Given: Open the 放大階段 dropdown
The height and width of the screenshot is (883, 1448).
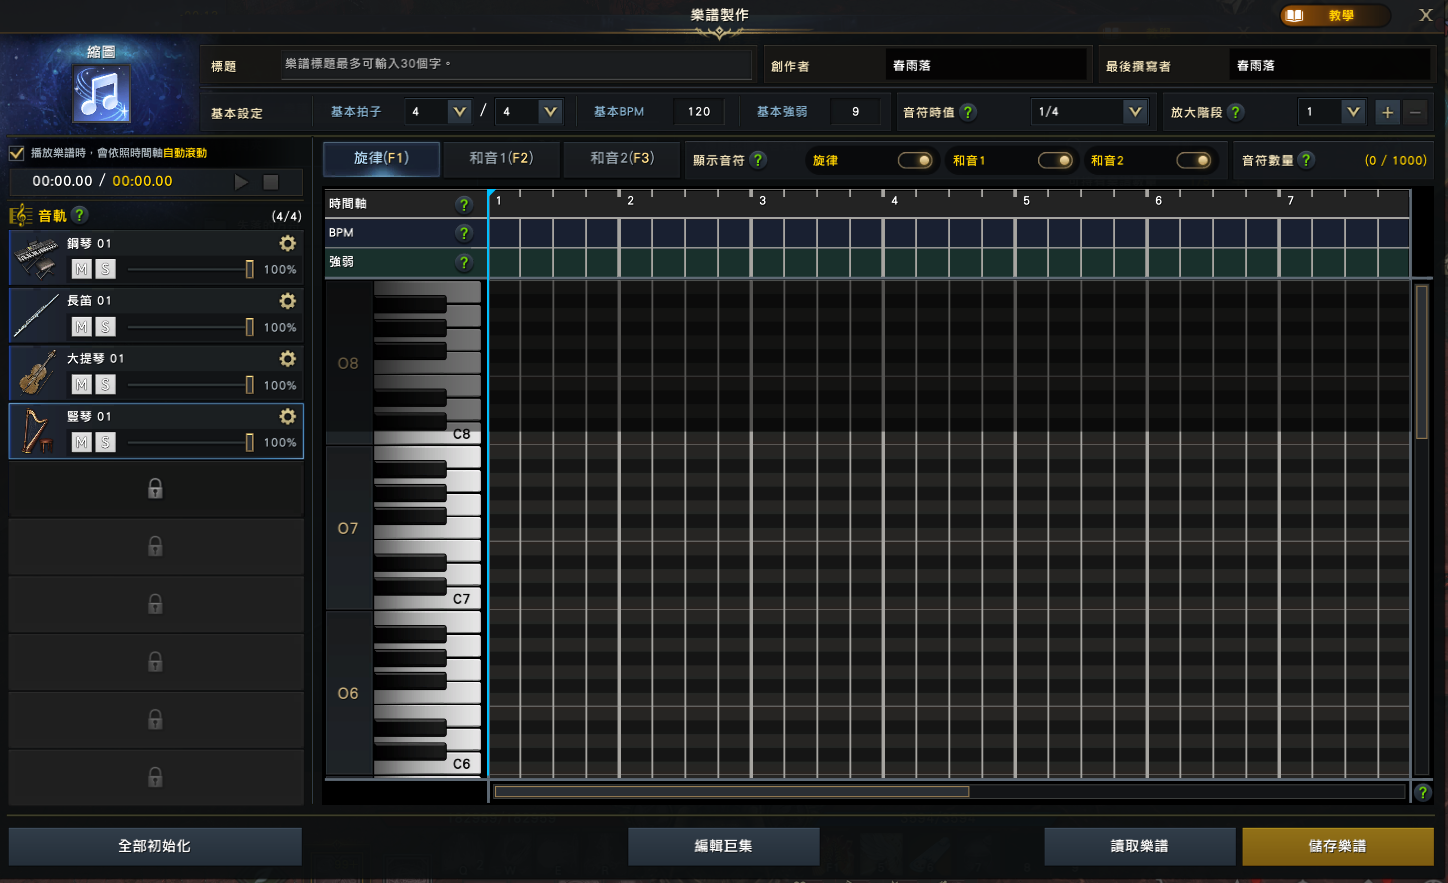Looking at the screenshot, I should 1352,112.
